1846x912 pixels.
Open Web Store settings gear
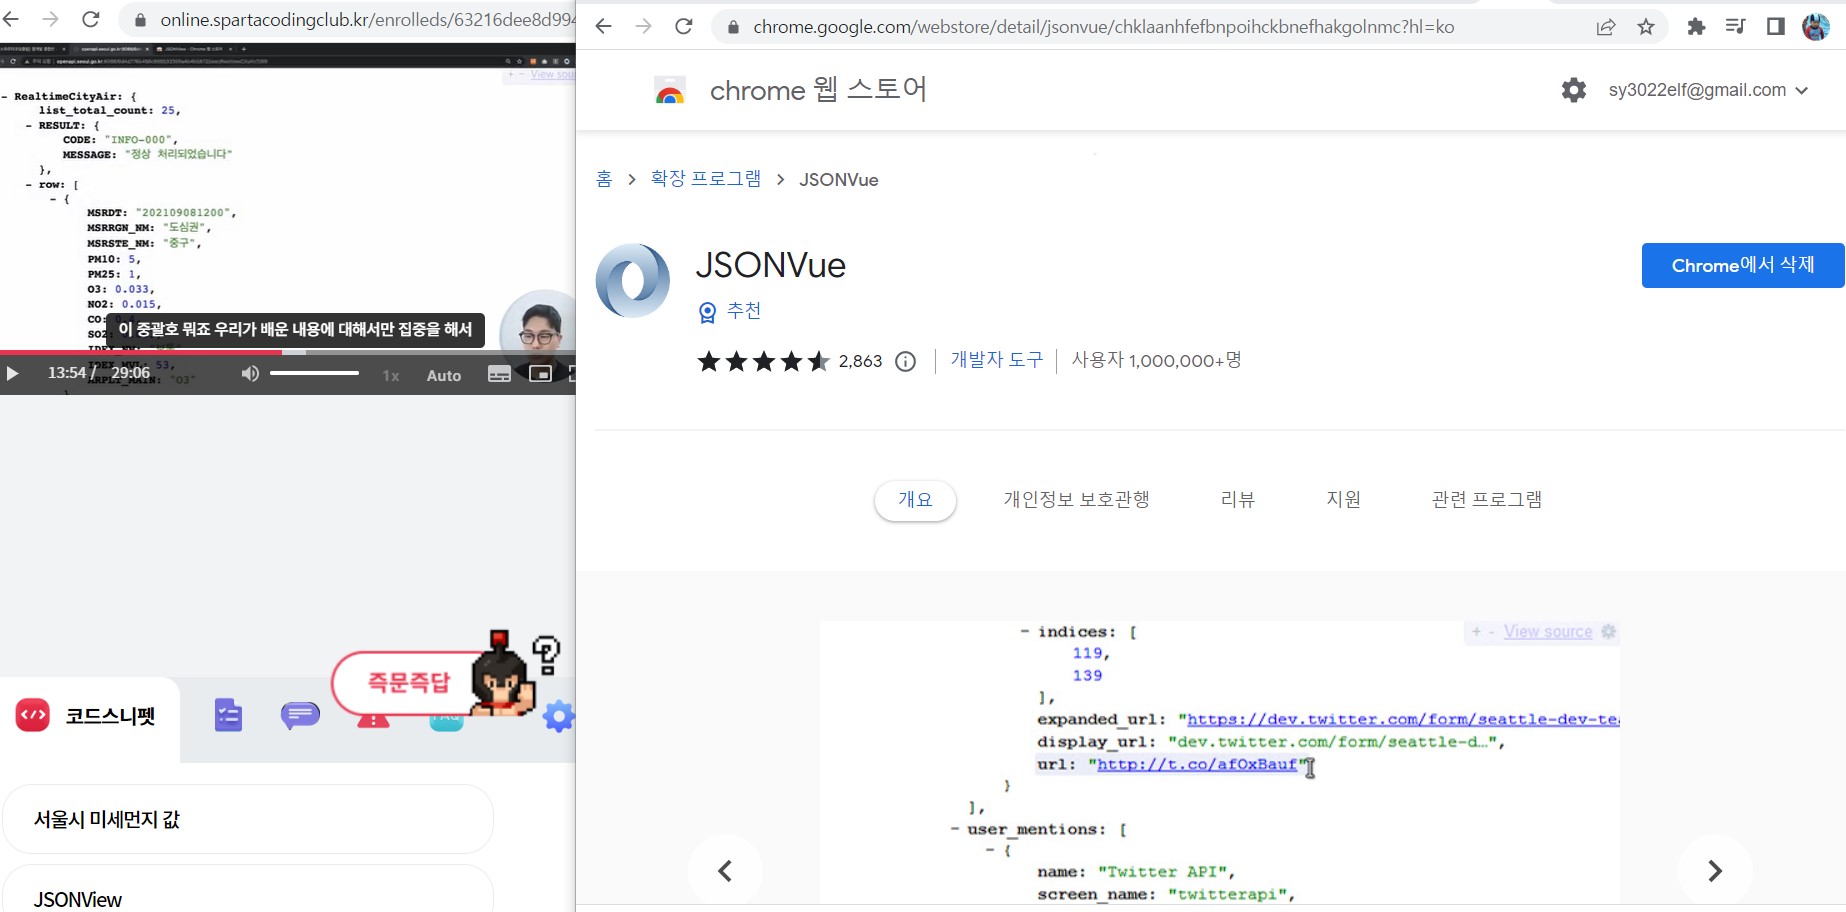(x=1574, y=90)
